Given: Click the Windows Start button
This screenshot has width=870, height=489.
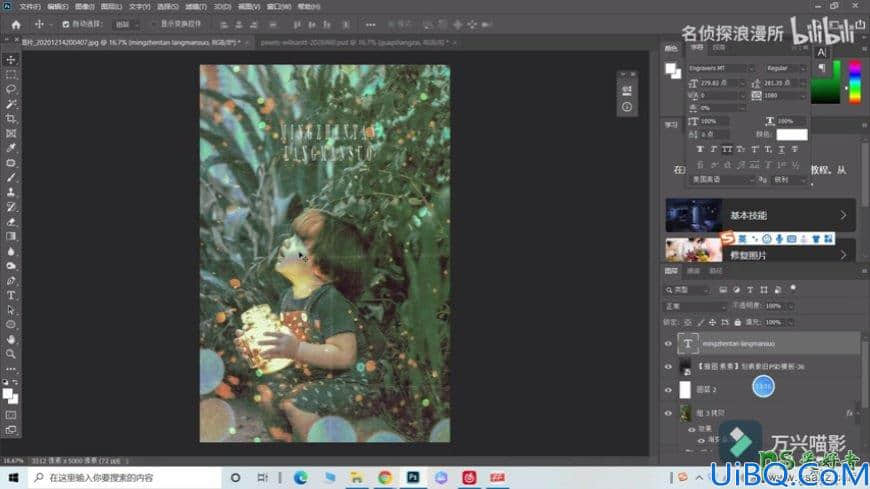Looking at the screenshot, I should (x=13, y=477).
